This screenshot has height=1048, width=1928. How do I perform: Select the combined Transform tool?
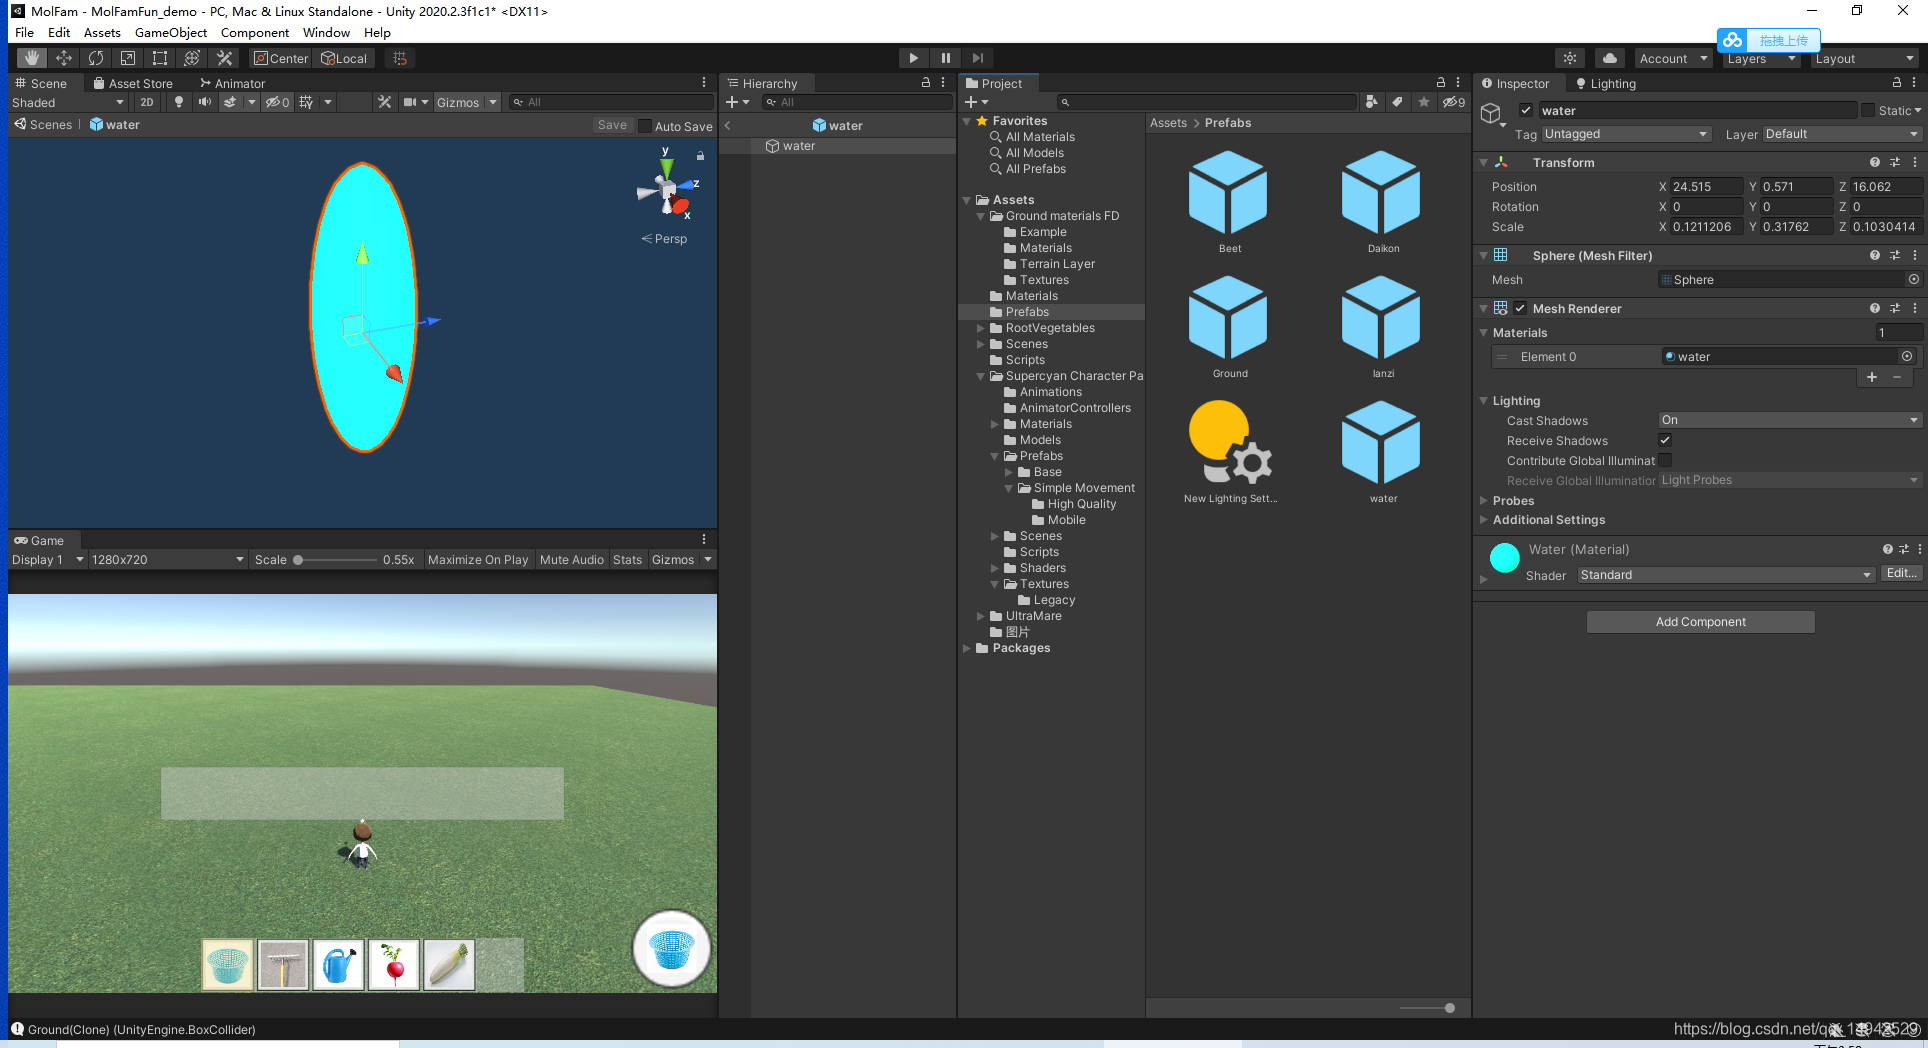point(192,58)
